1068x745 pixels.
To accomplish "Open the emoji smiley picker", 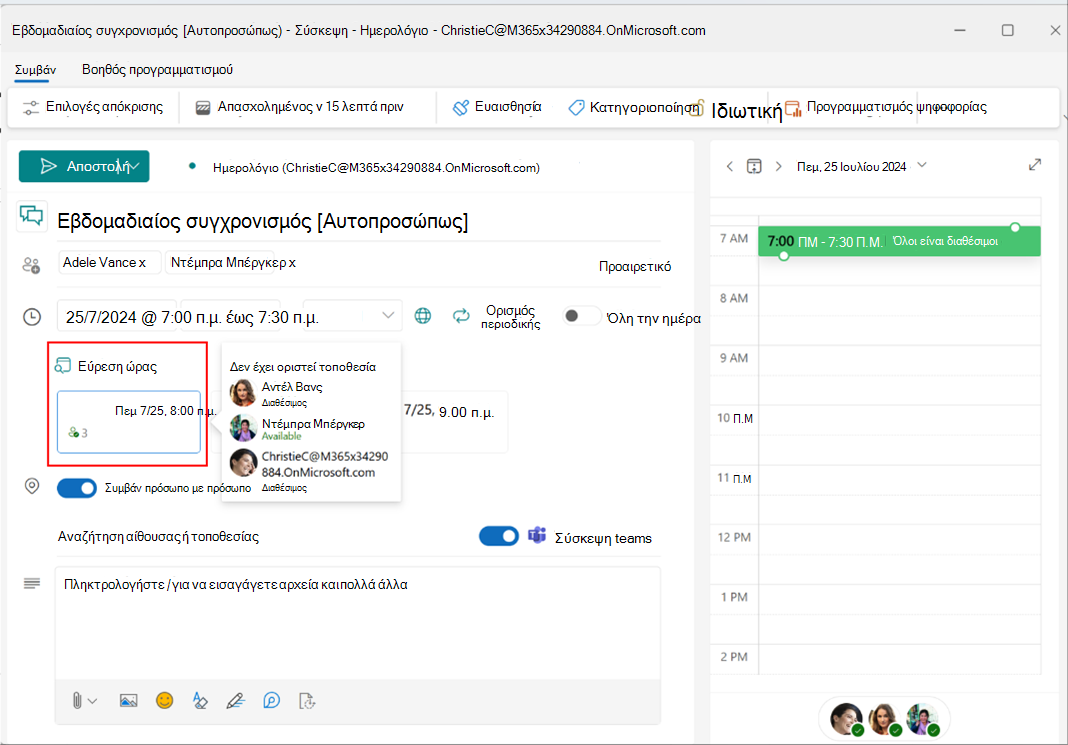I will (164, 700).
